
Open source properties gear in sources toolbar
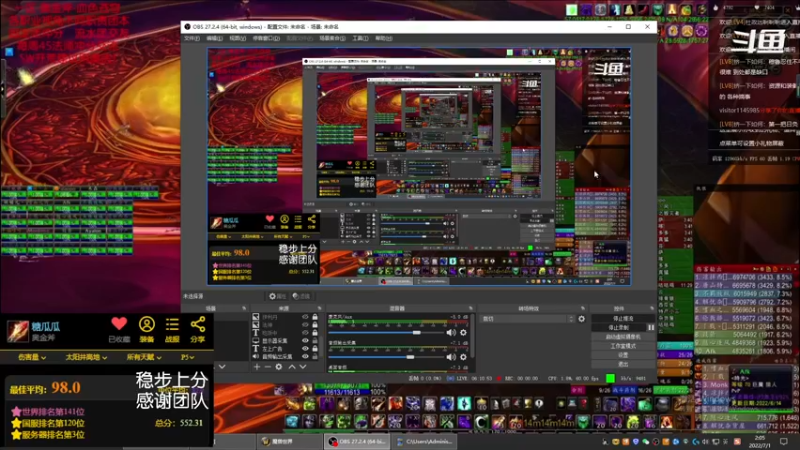coord(279,366)
